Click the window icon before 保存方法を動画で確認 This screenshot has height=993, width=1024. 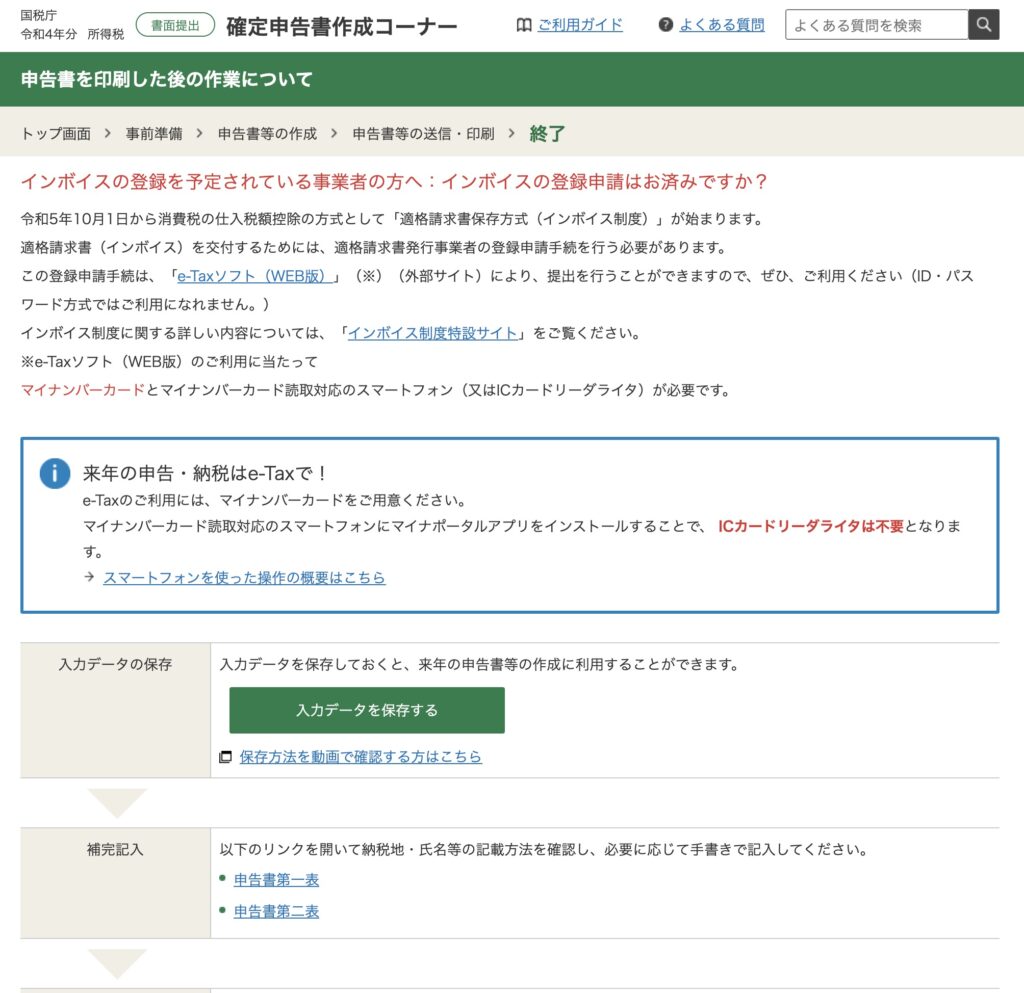225,757
